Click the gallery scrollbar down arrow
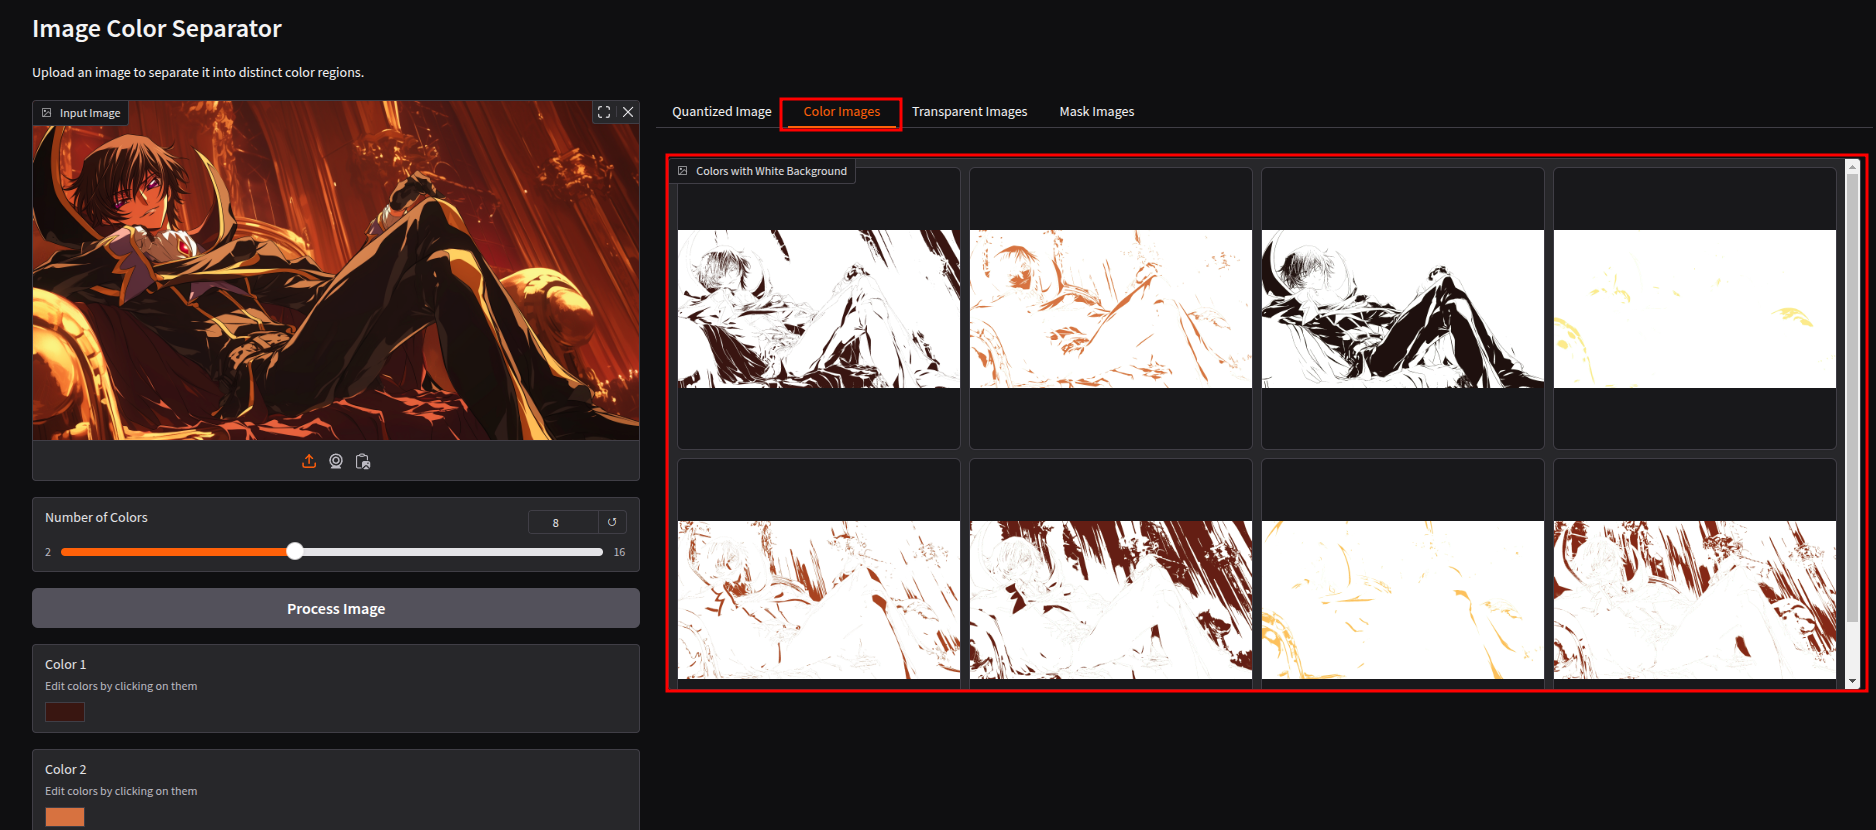Viewport: 1876px width, 830px height. tap(1852, 682)
